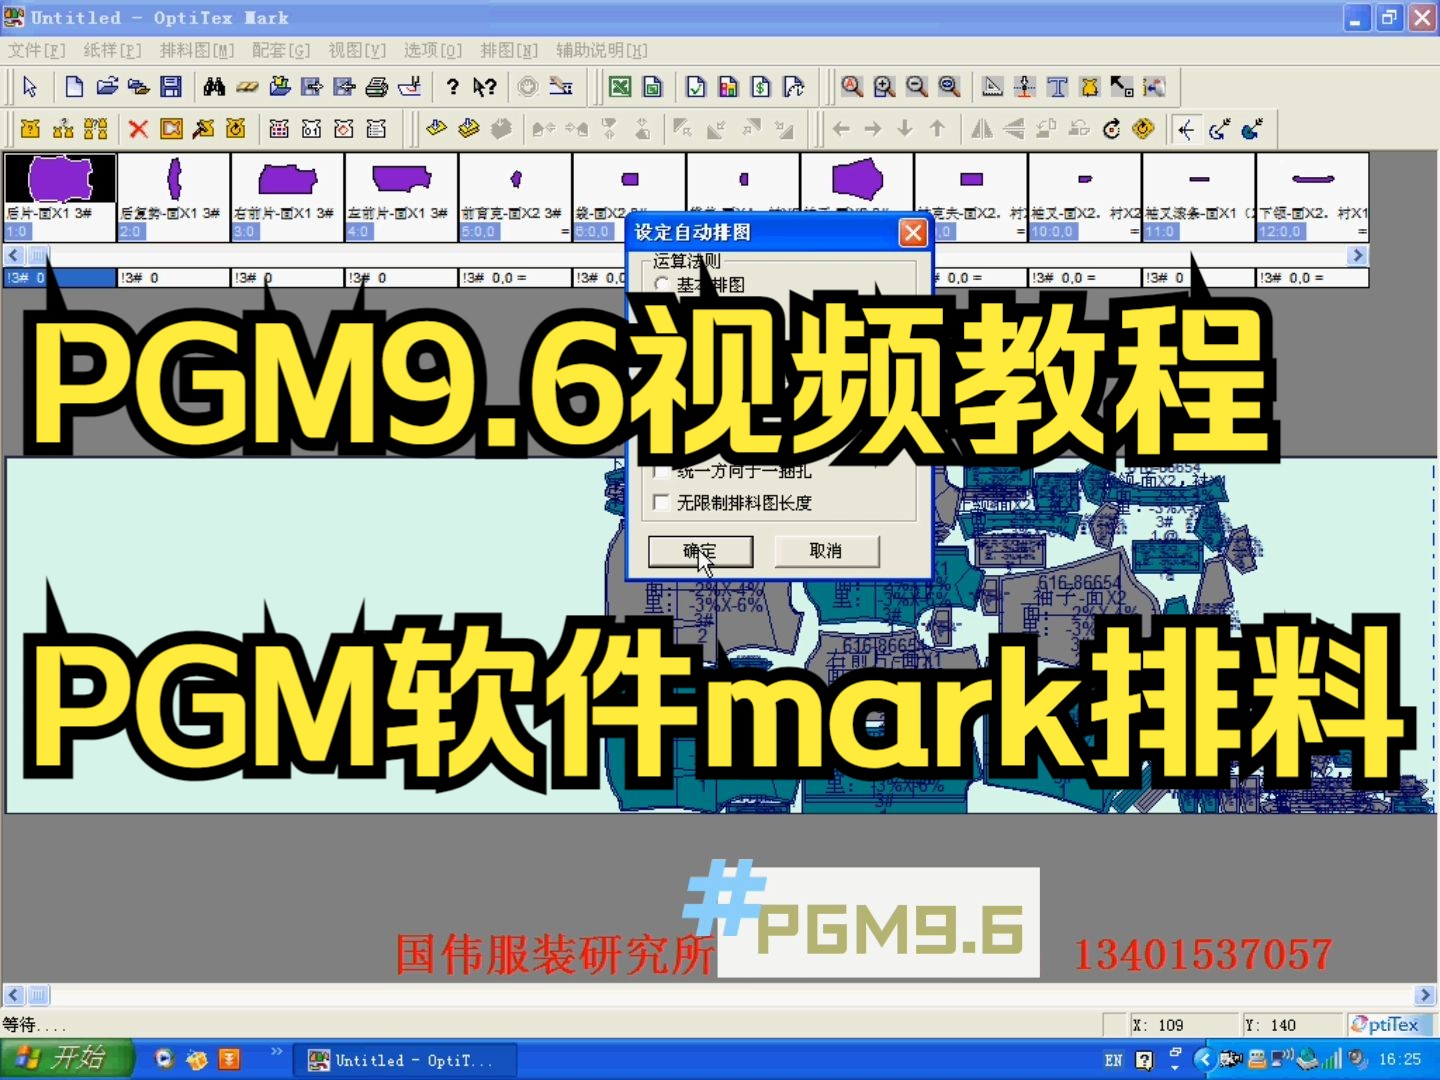Select the text T tool
The height and width of the screenshot is (1080, 1440).
point(1057,87)
